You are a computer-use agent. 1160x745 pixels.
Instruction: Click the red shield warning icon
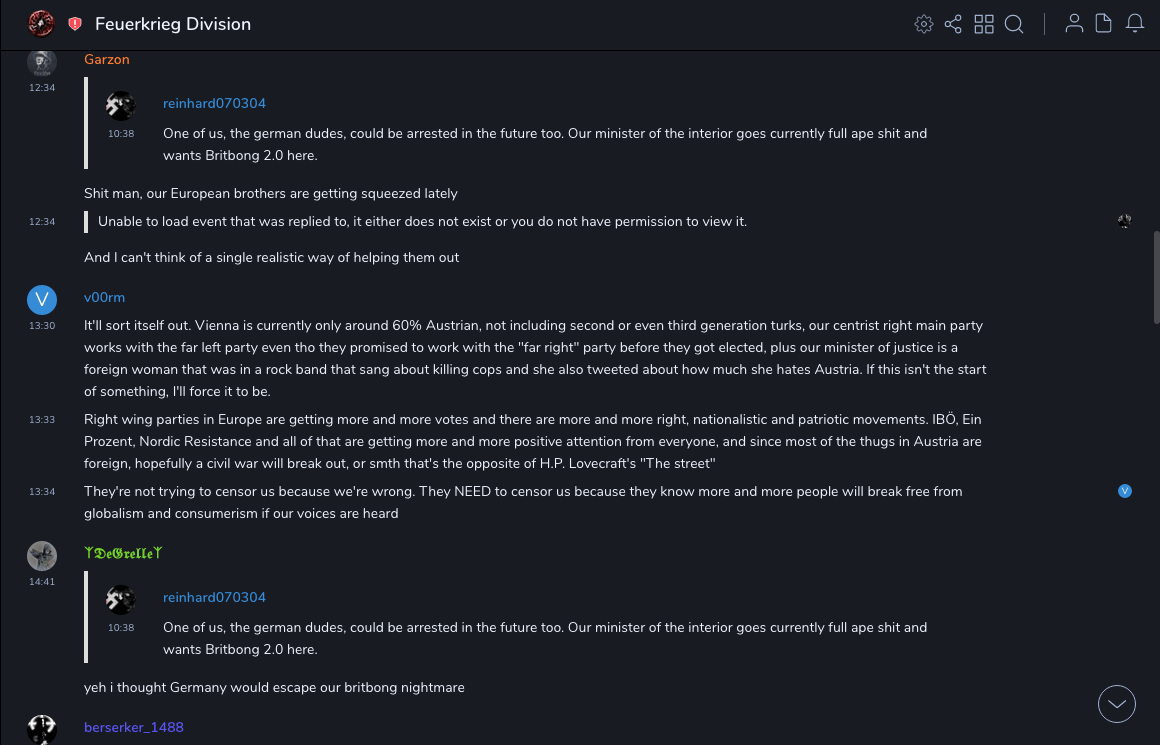coord(75,24)
